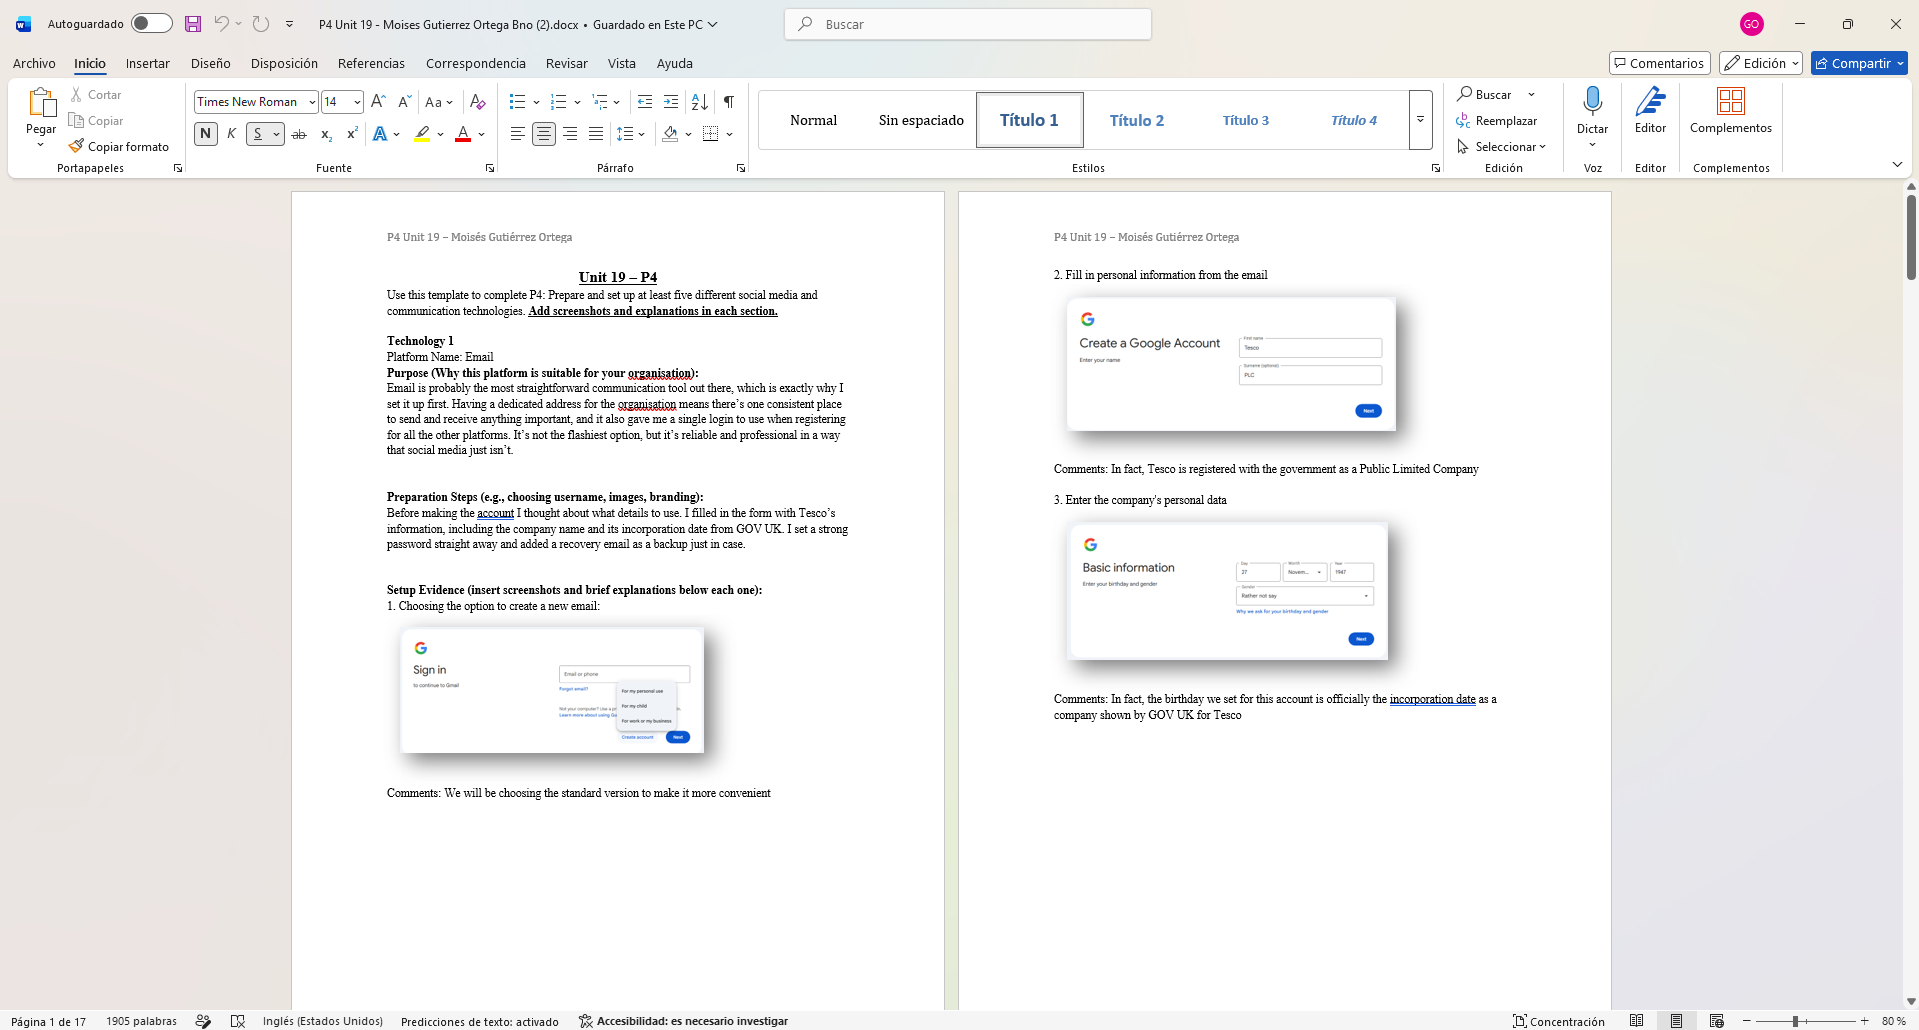The width and height of the screenshot is (1919, 1030).
Task: Switch to the Revisar tab
Action: click(x=567, y=63)
